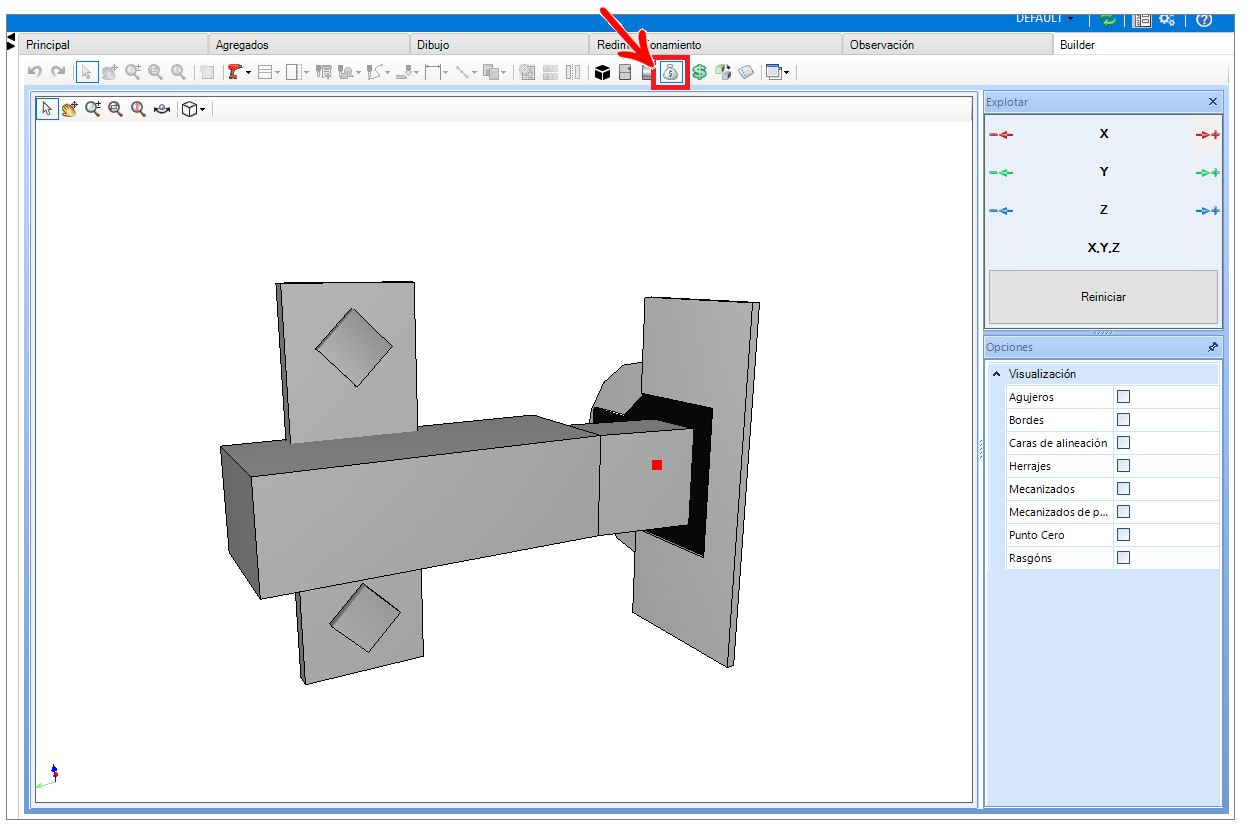1247x827 pixels.
Task: Open the DEFAULT dropdown
Action: coord(1045,18)
